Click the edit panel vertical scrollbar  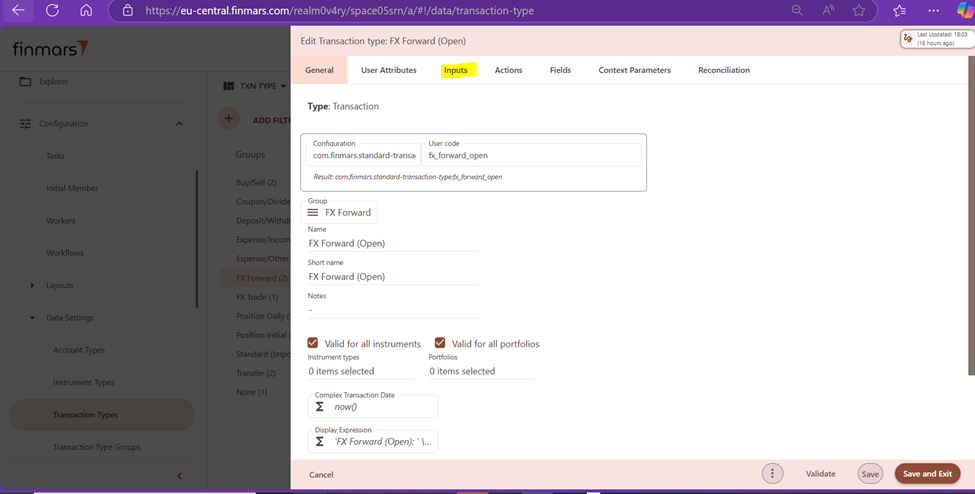point(972,215)
